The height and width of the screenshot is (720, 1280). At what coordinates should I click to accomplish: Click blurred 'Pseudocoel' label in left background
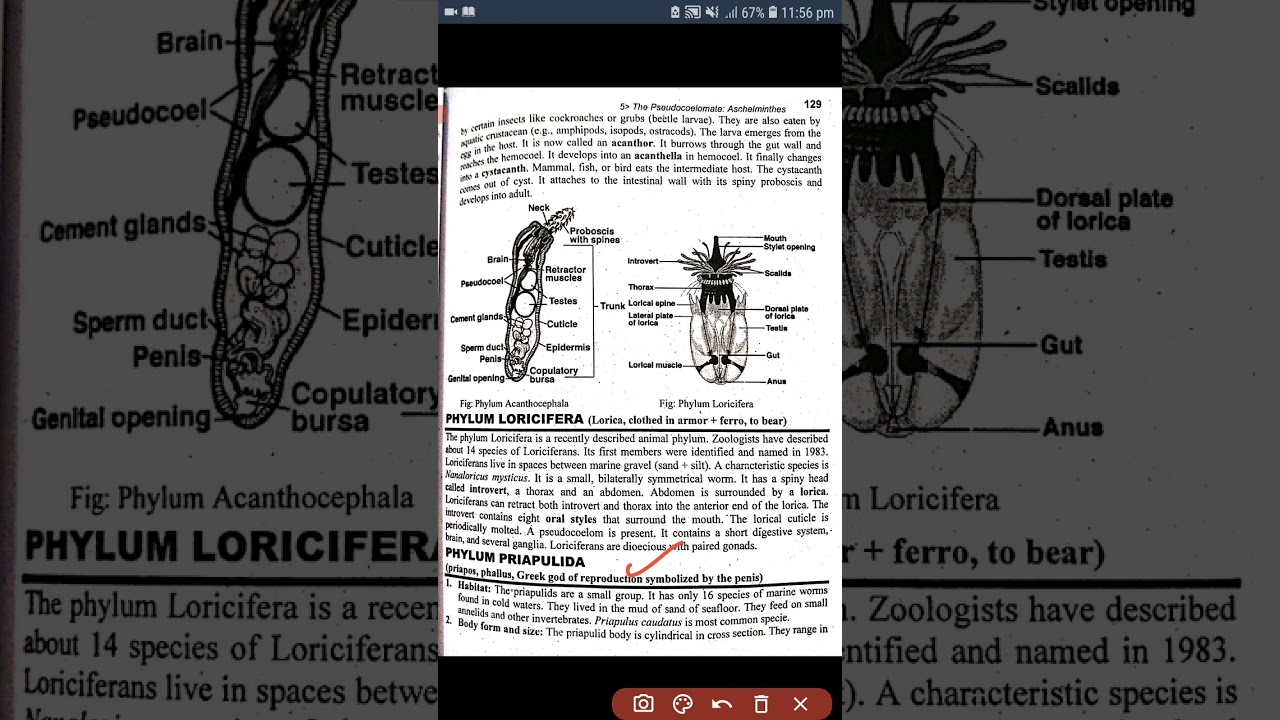(140, 116)
